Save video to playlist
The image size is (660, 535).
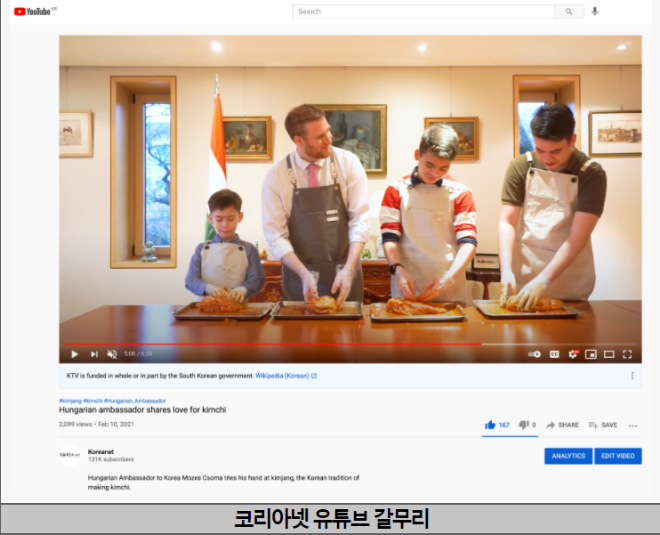click(603, 425)
